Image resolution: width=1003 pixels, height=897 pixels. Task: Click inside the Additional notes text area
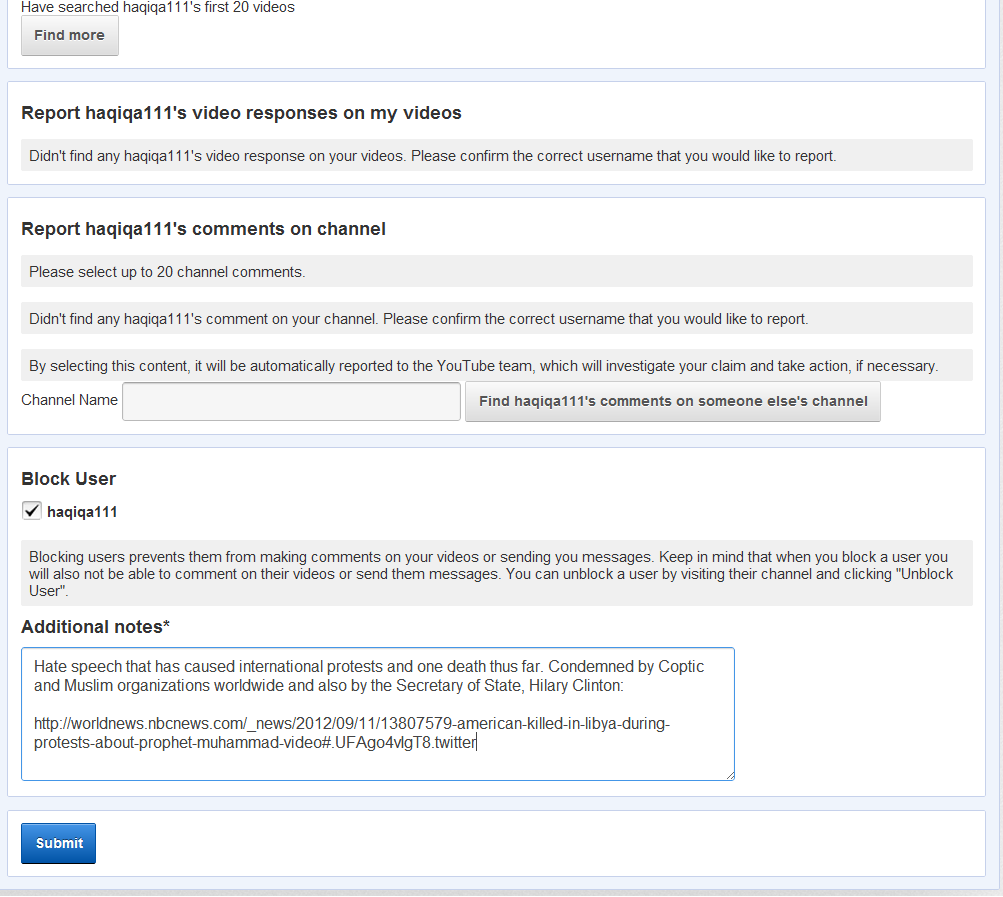pos(377,760)
